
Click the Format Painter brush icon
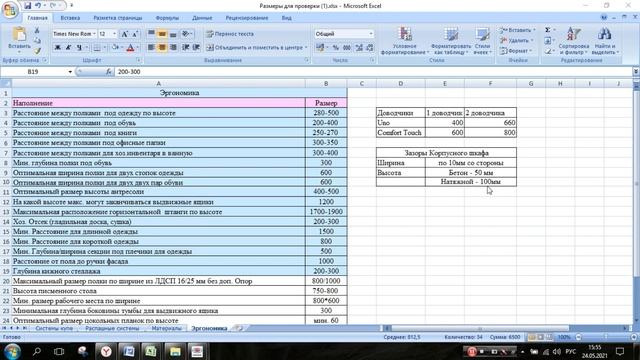click(37, 51)
